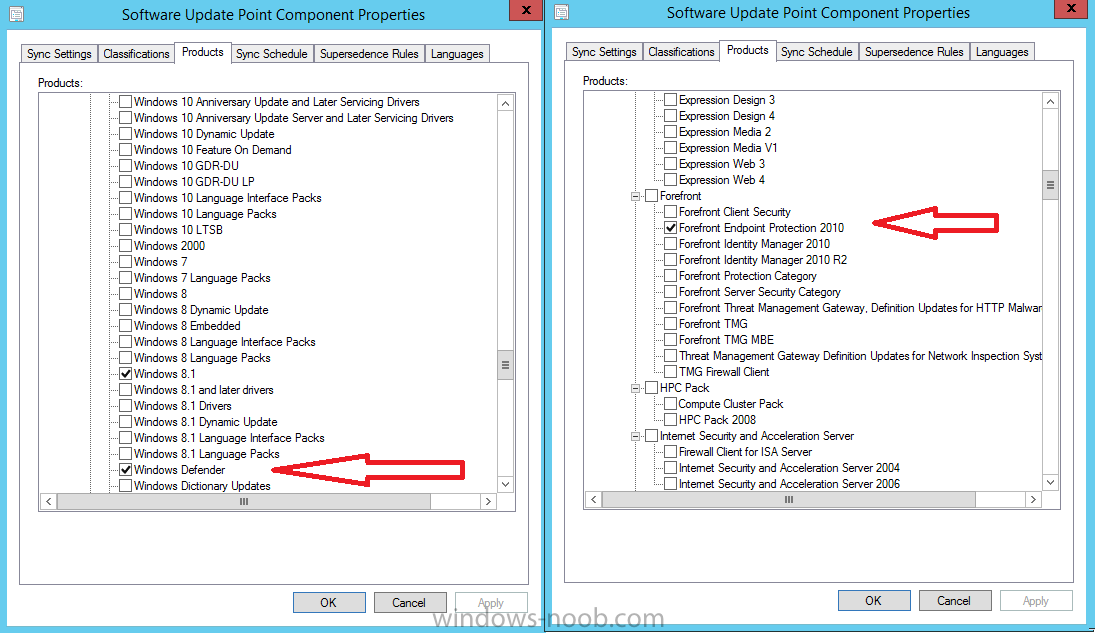
Task: Click the scroll-up arrow of the left product list
Action: tap(505, 104)
